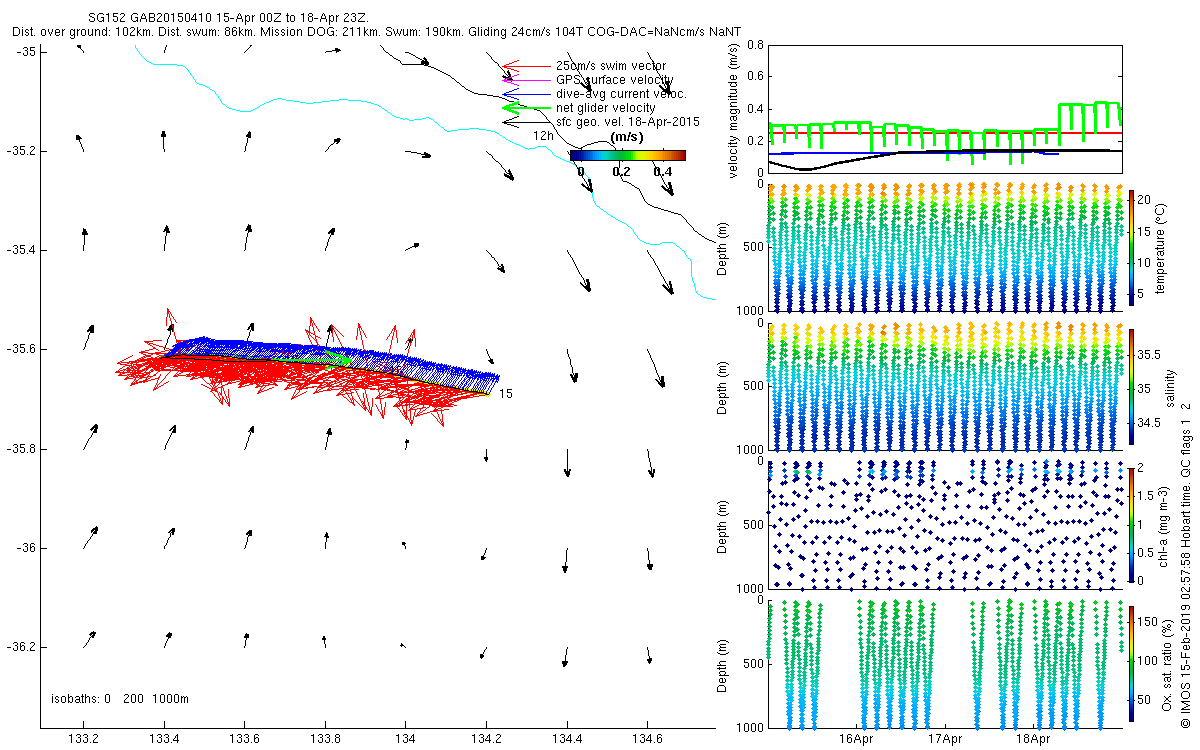This screenshot has width=1200, height=750.
Task: Click the '15' label at the glider track end
Action: [506, 394]
